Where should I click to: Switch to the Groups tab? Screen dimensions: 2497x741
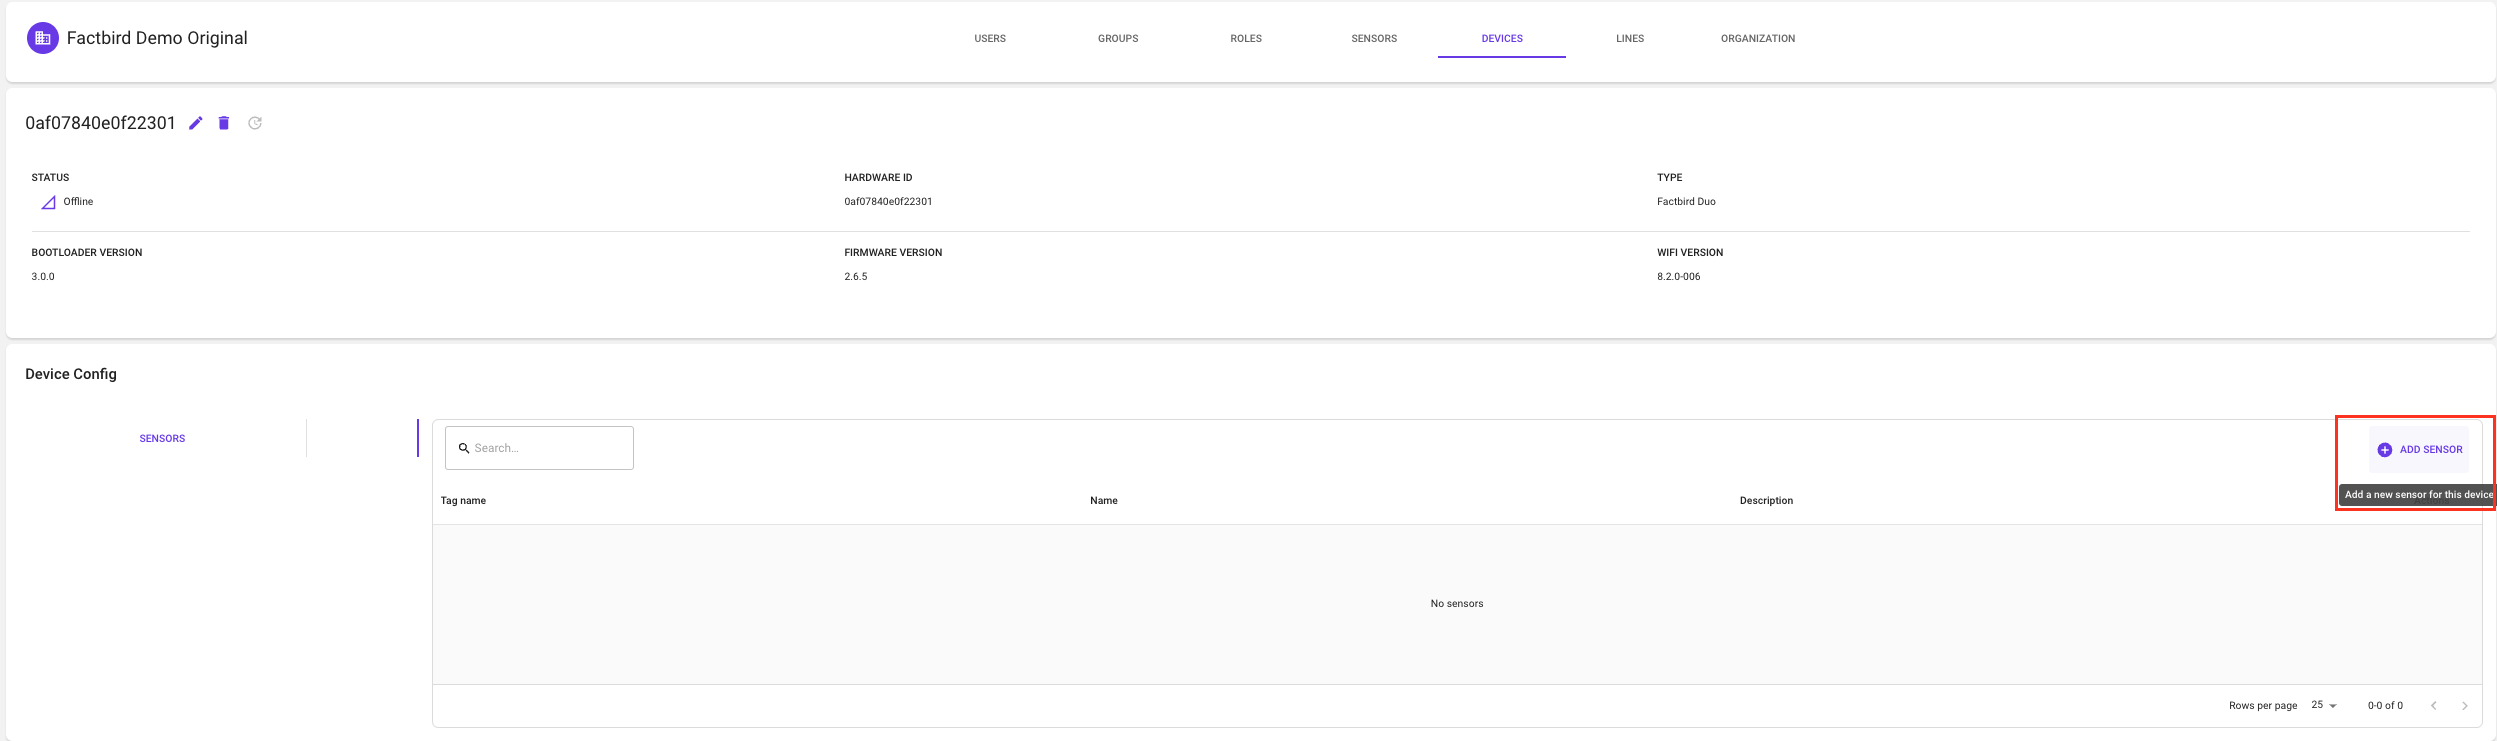tap(1118, 38)
